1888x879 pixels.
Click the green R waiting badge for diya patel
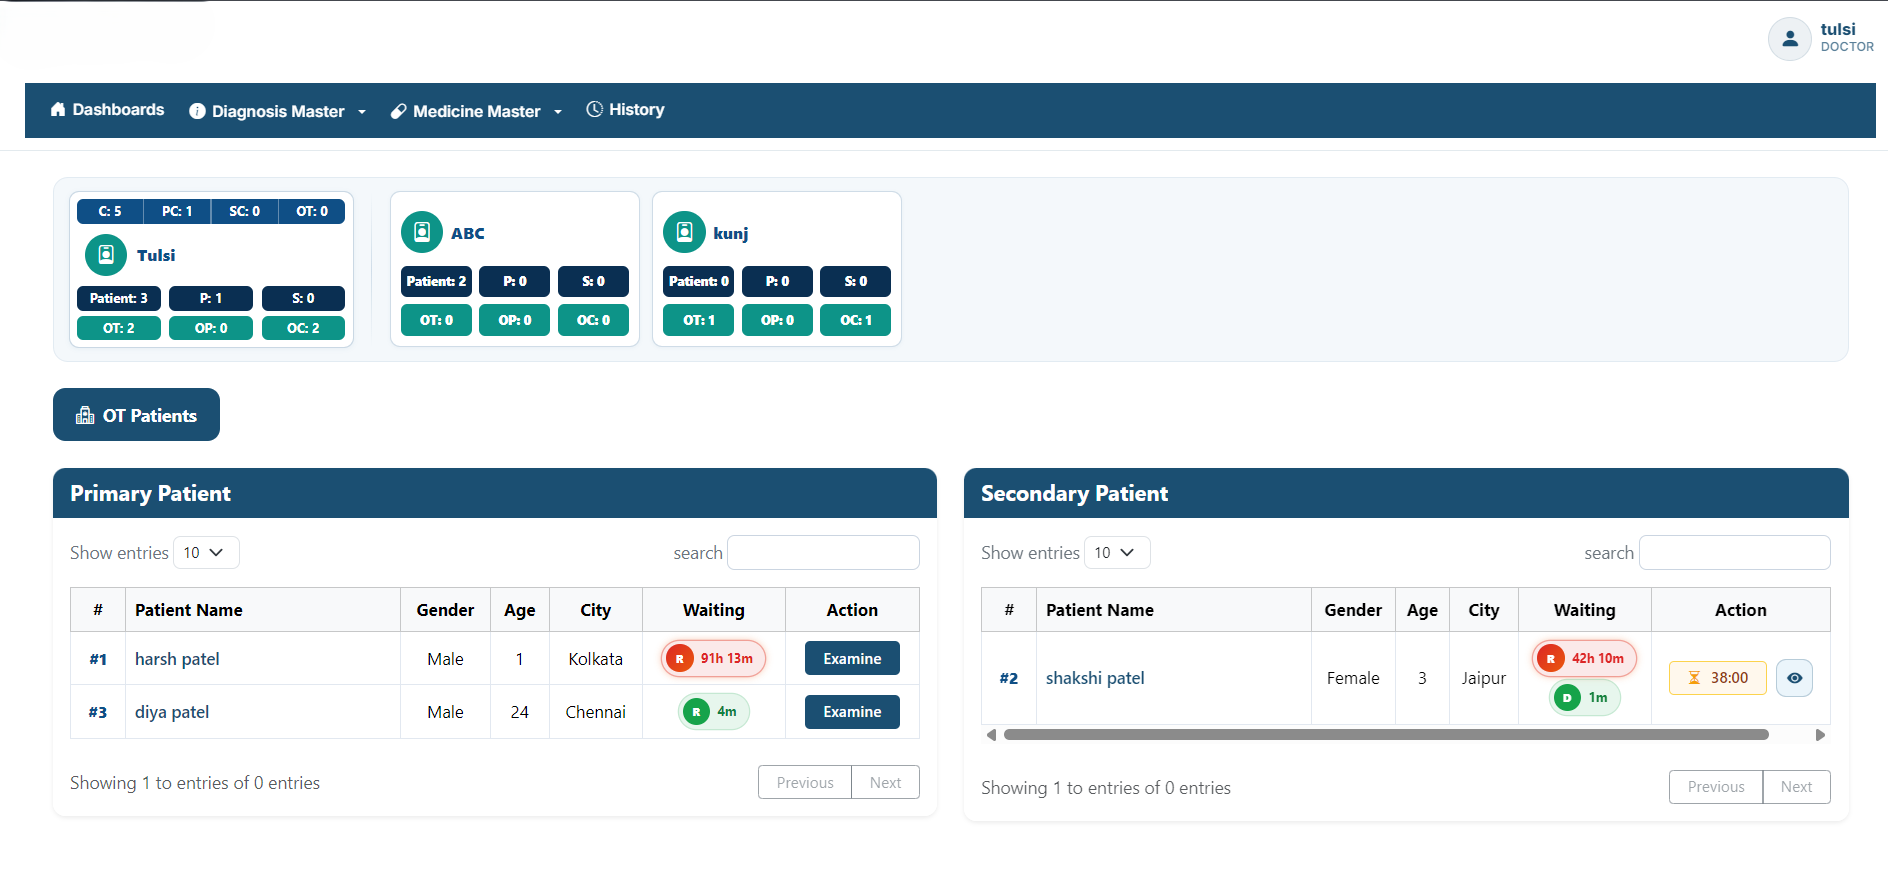click(x=713, y=712)
